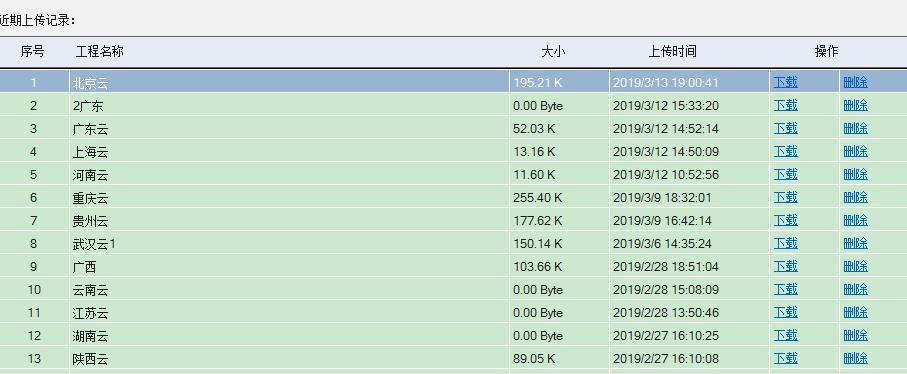This screenshot has width=907, height=374.
Task: Click upload time 2019/2/27 16:10:25
Action: click(666, 336)
